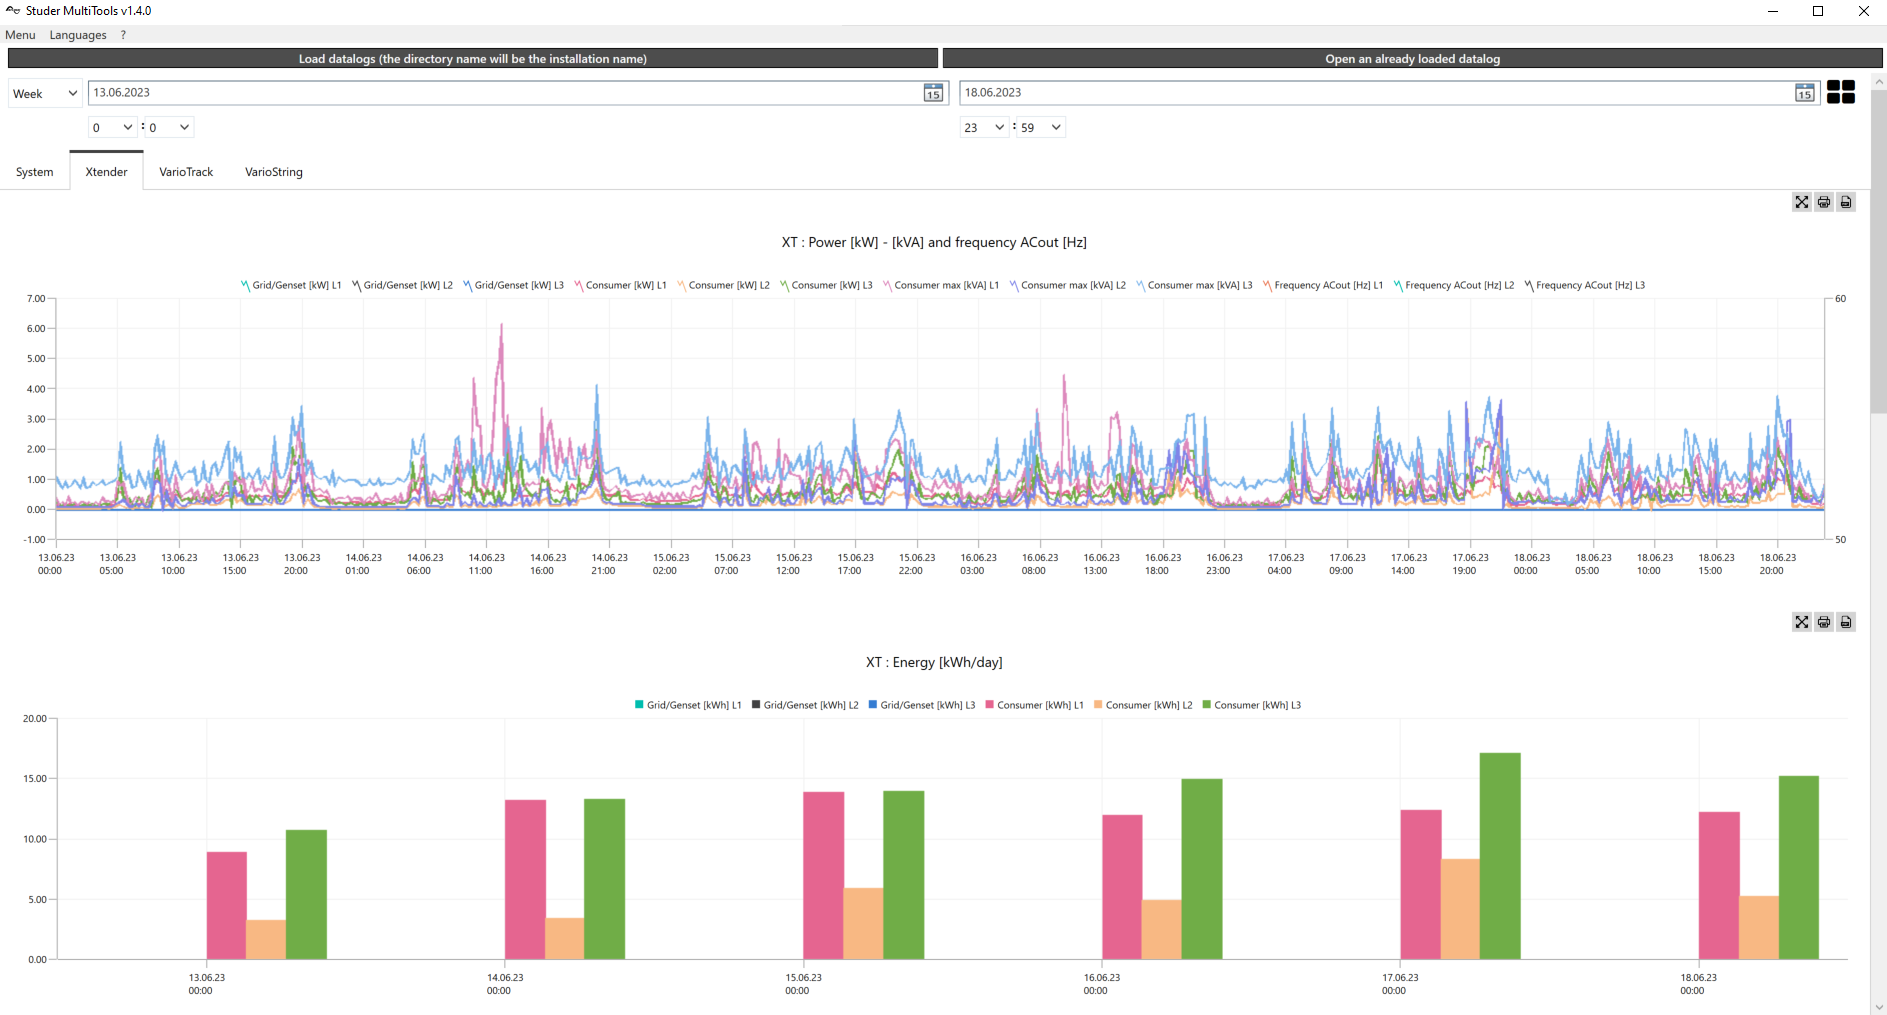The image size is (1887, 1015).
Task: Open the Languages menu
Action: pos(78,35)
